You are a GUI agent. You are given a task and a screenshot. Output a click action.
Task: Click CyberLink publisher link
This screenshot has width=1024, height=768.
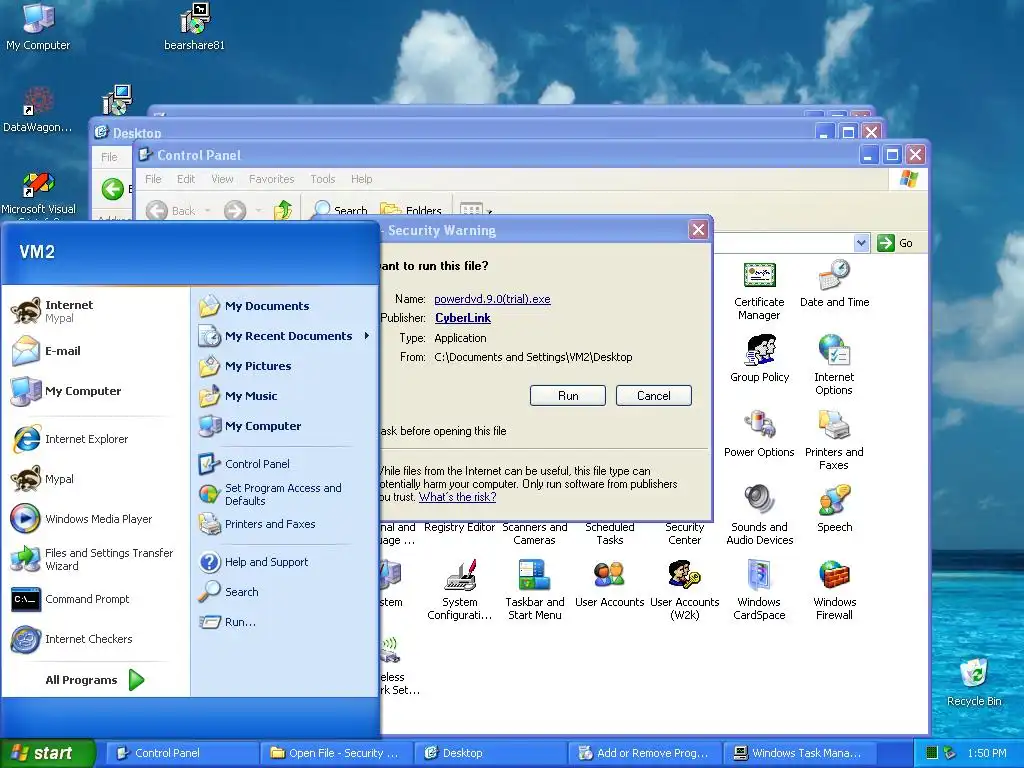click(x=463, y=318)
